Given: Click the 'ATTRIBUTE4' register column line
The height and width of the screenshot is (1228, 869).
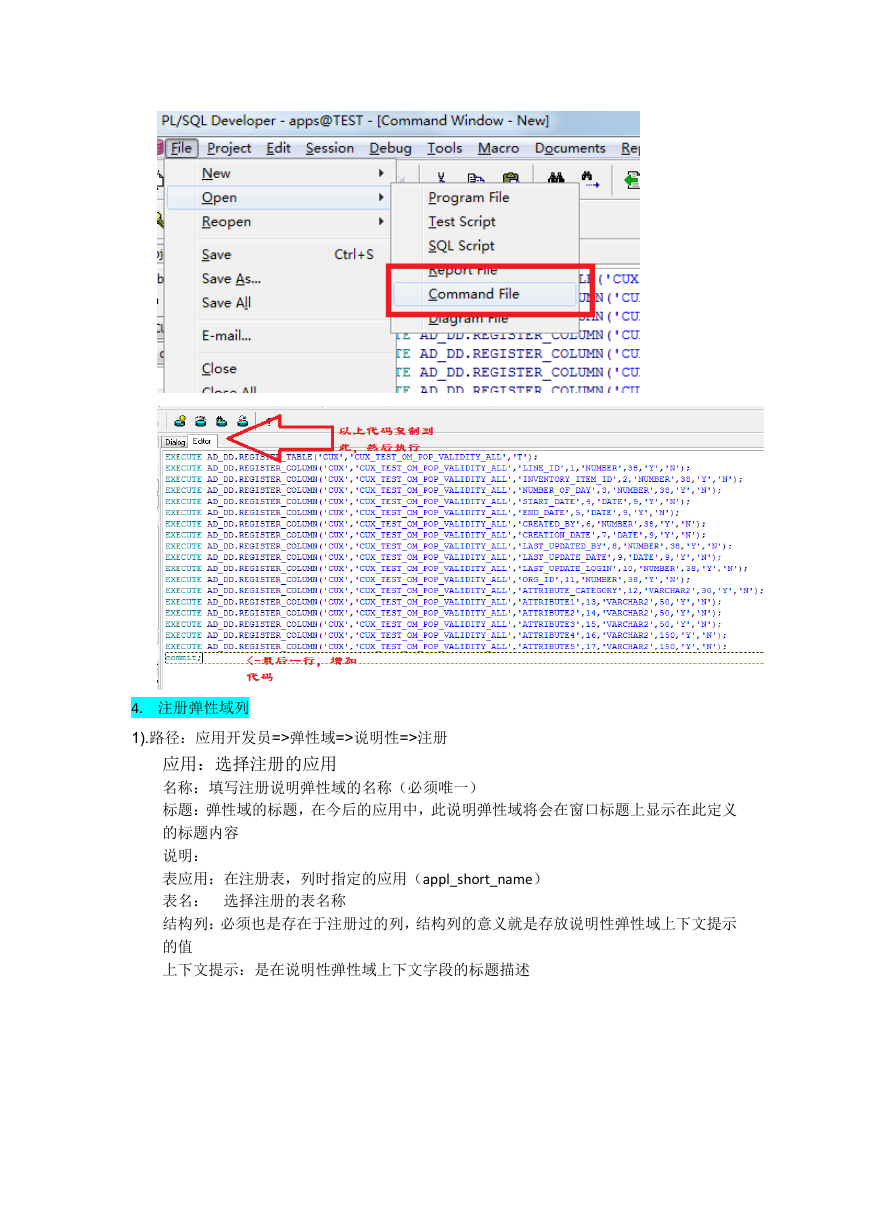Looking at the screenshot, I should [x=447, y=635].
